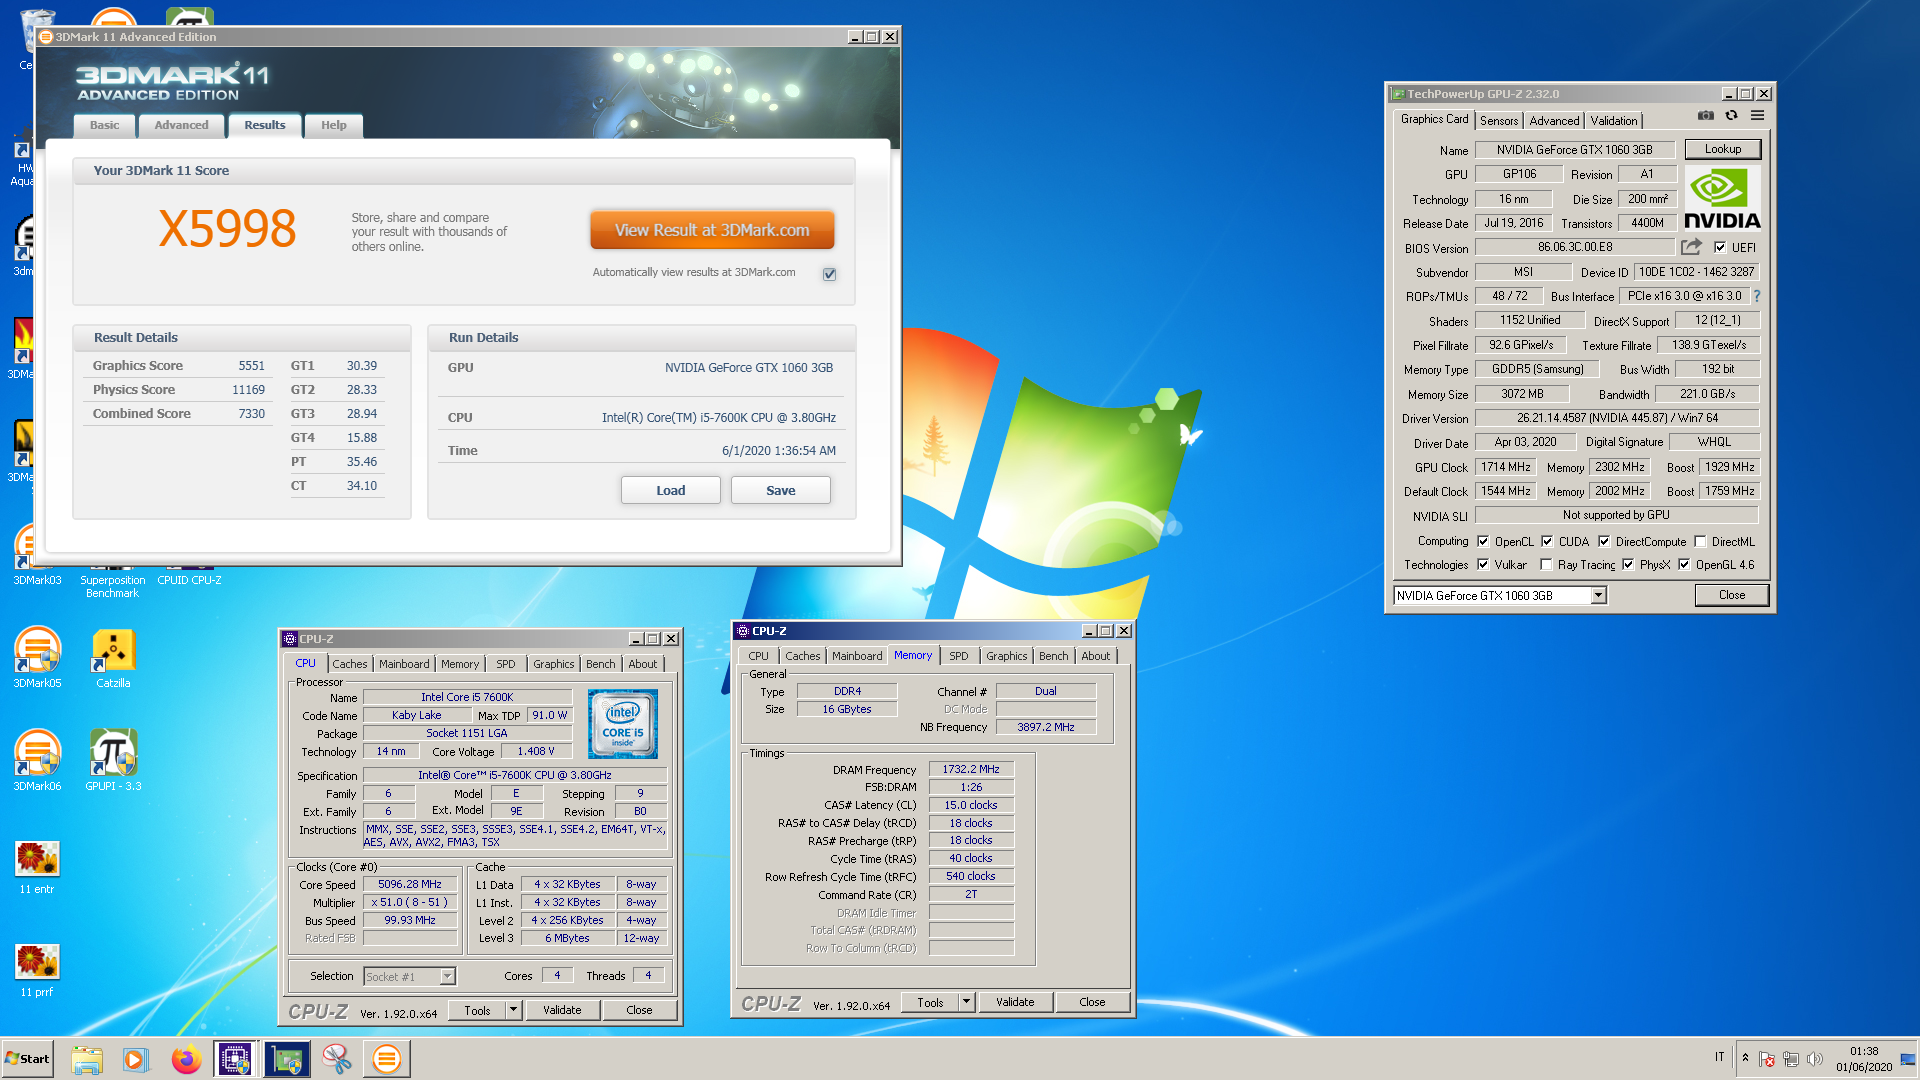Toggle the DirectCompute checkbox
Screen dimensions: 1920x1080
1604,541
